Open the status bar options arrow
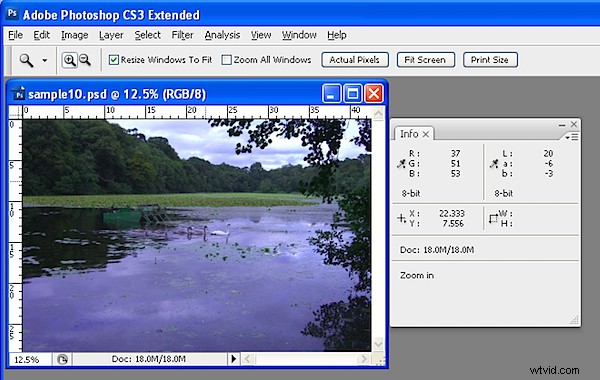Viewport: 600px width, 380px height. [x=234, y=359]
